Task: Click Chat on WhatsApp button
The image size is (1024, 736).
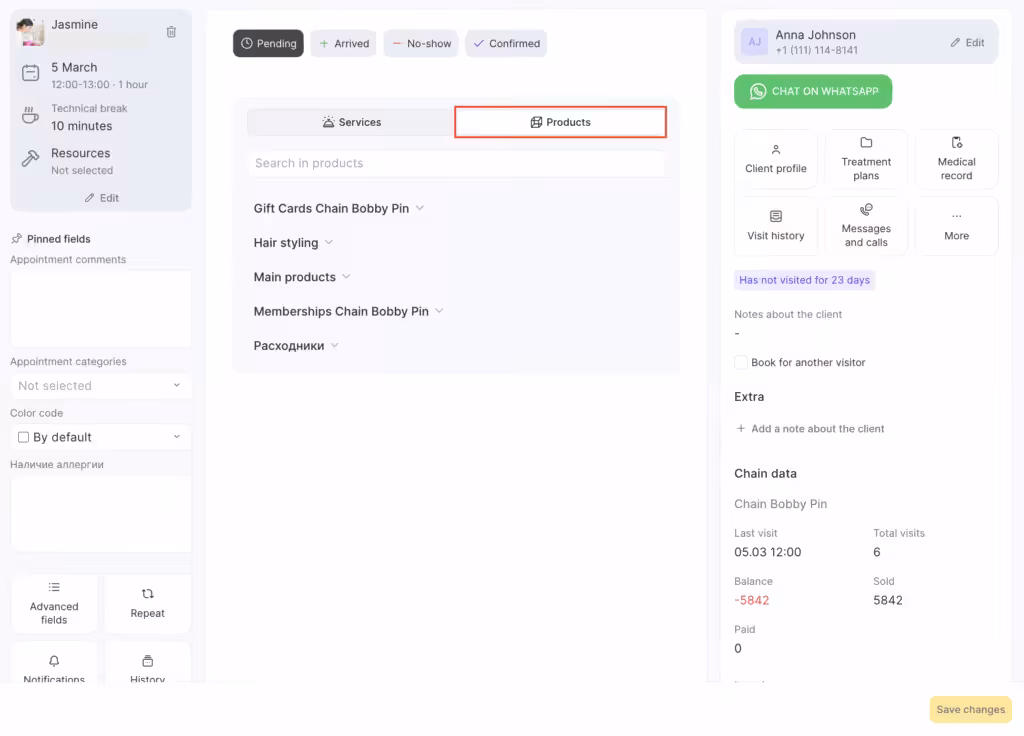Action: point(812,91)
